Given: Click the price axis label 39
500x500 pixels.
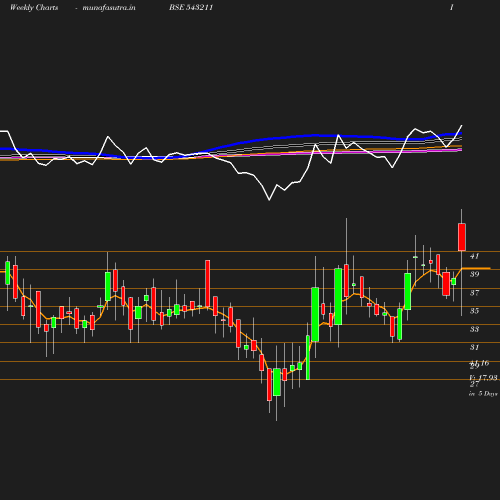Looking at the screenshot, I should 474,274.
